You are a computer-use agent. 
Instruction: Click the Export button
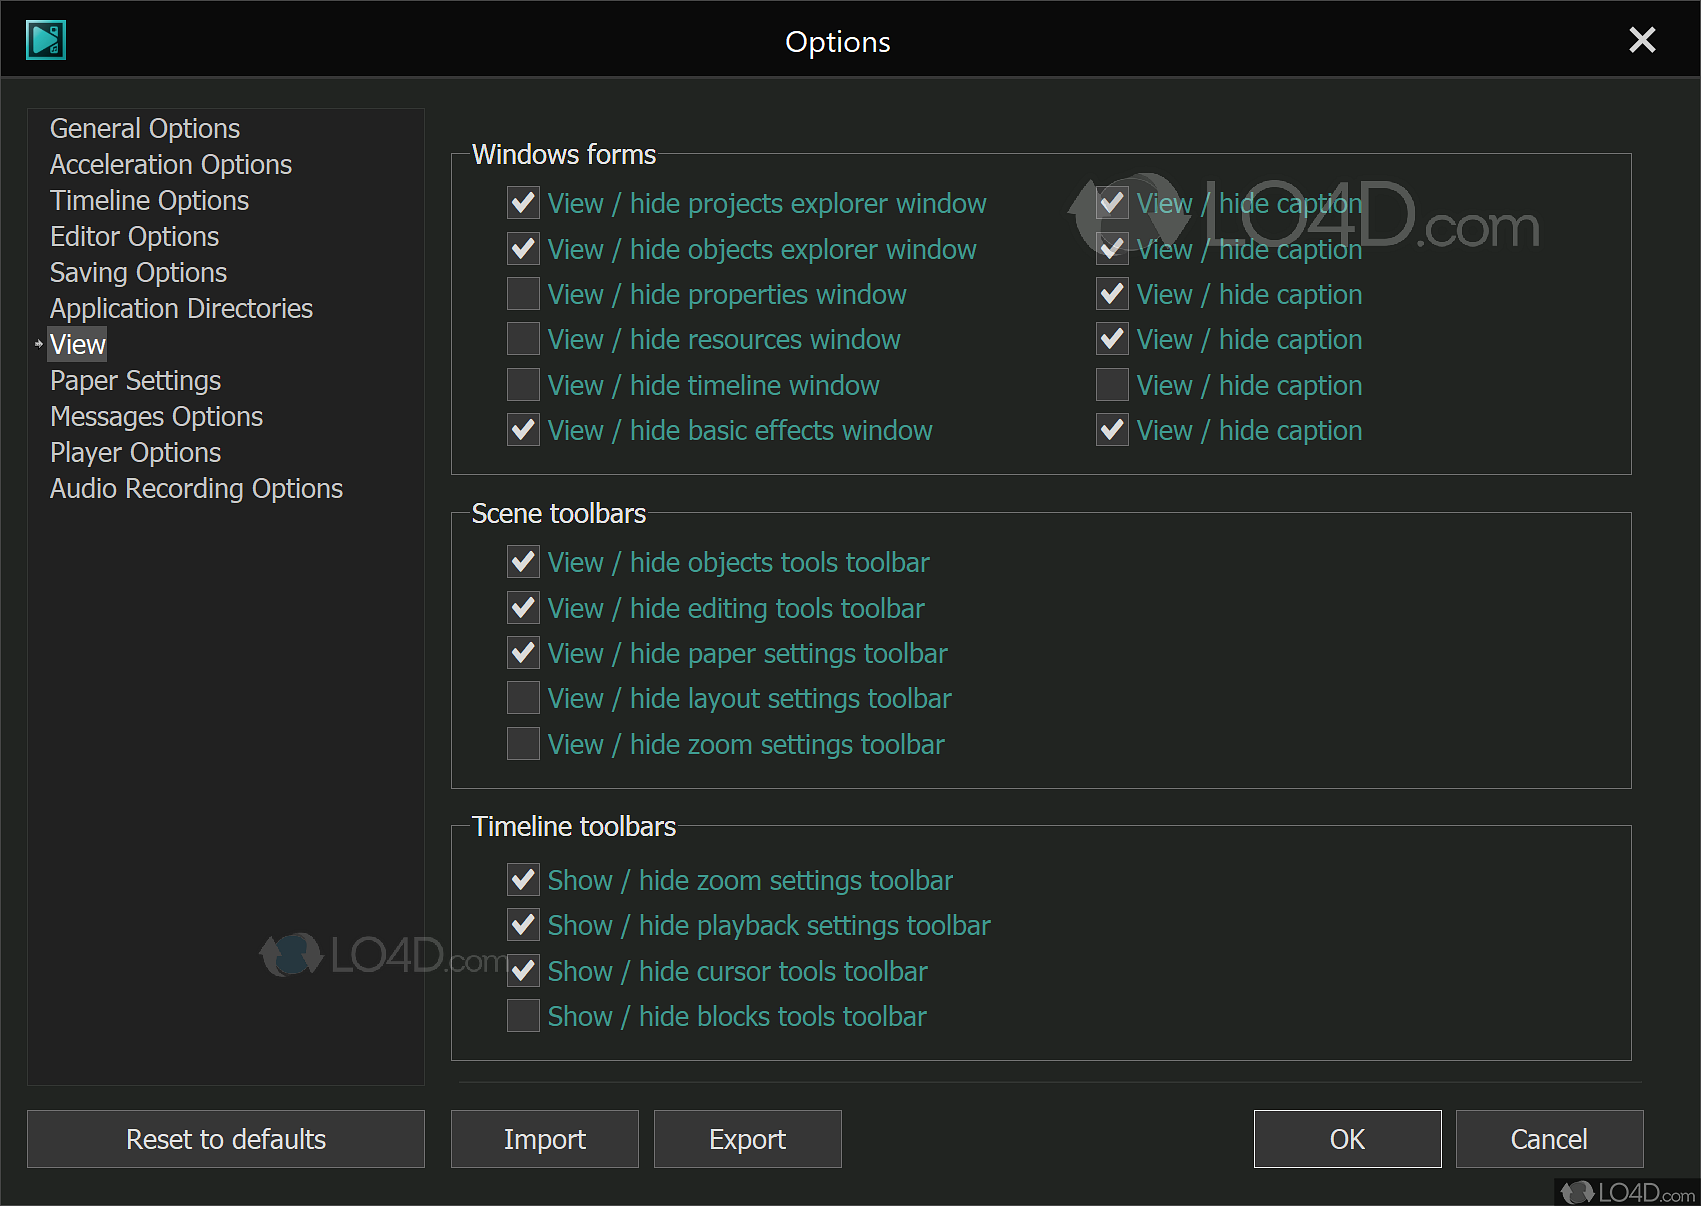pos(747,1139)
